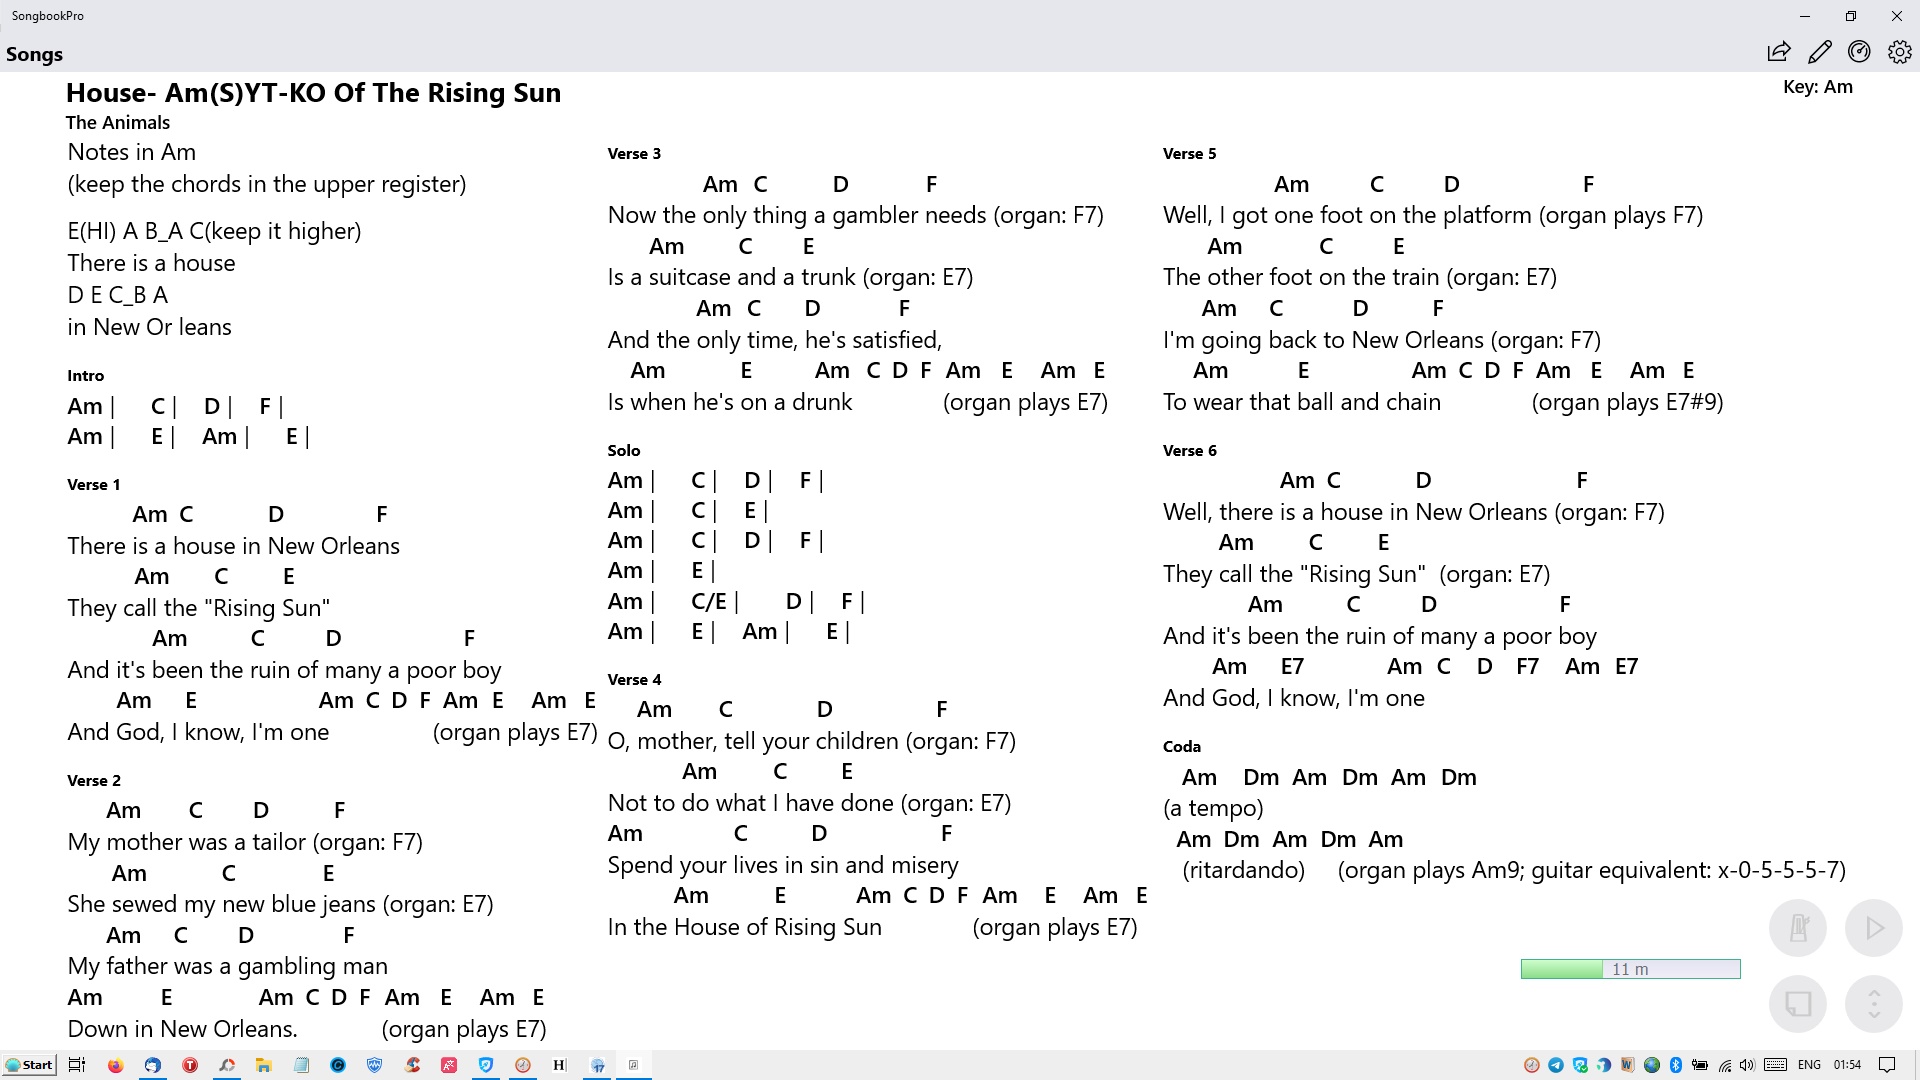This screenshot has width=1920, height=1080.
Task: Click the Verse 5 section heading
Action: point(1189,154)
